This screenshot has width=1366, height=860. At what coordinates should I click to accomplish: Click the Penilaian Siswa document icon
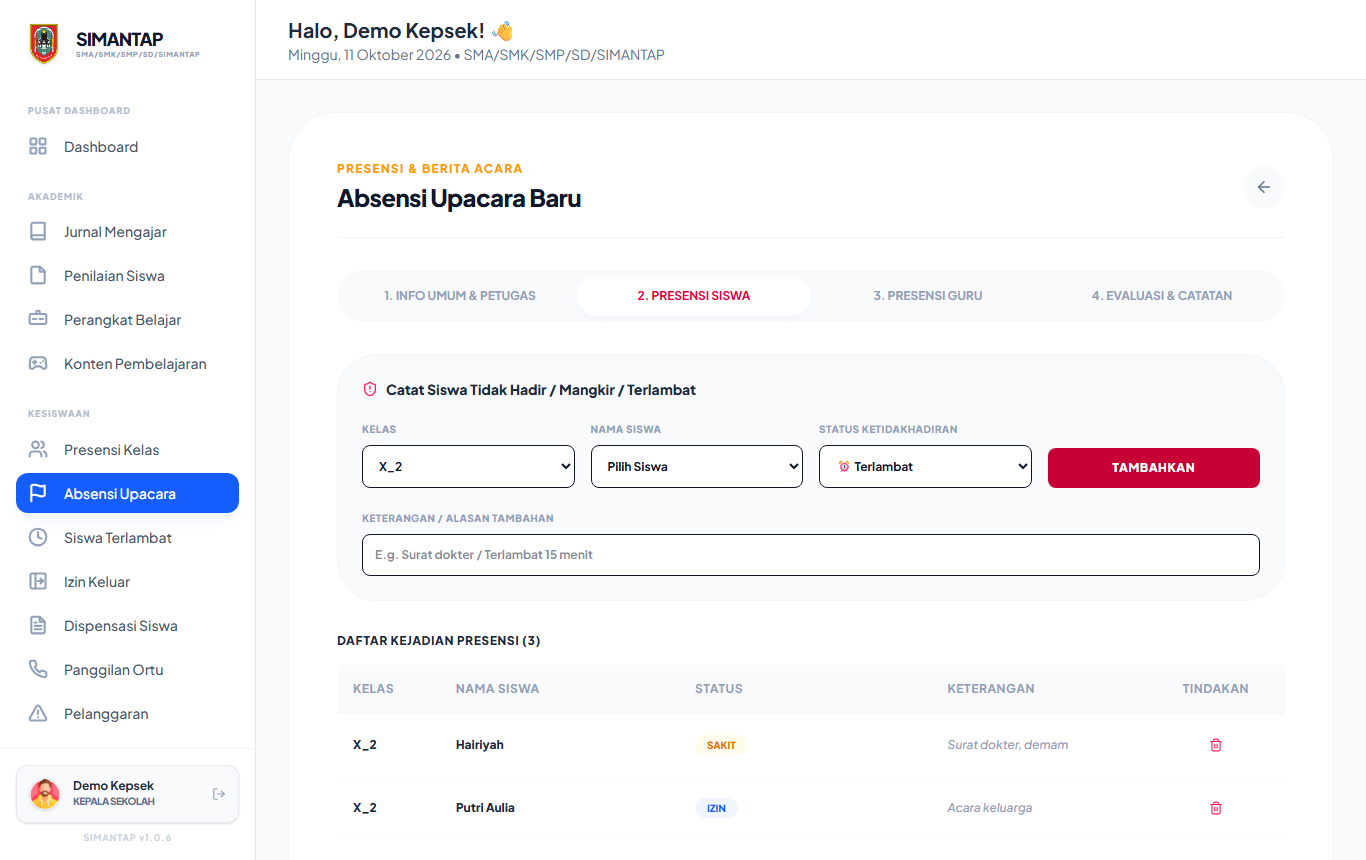[38, 276]
